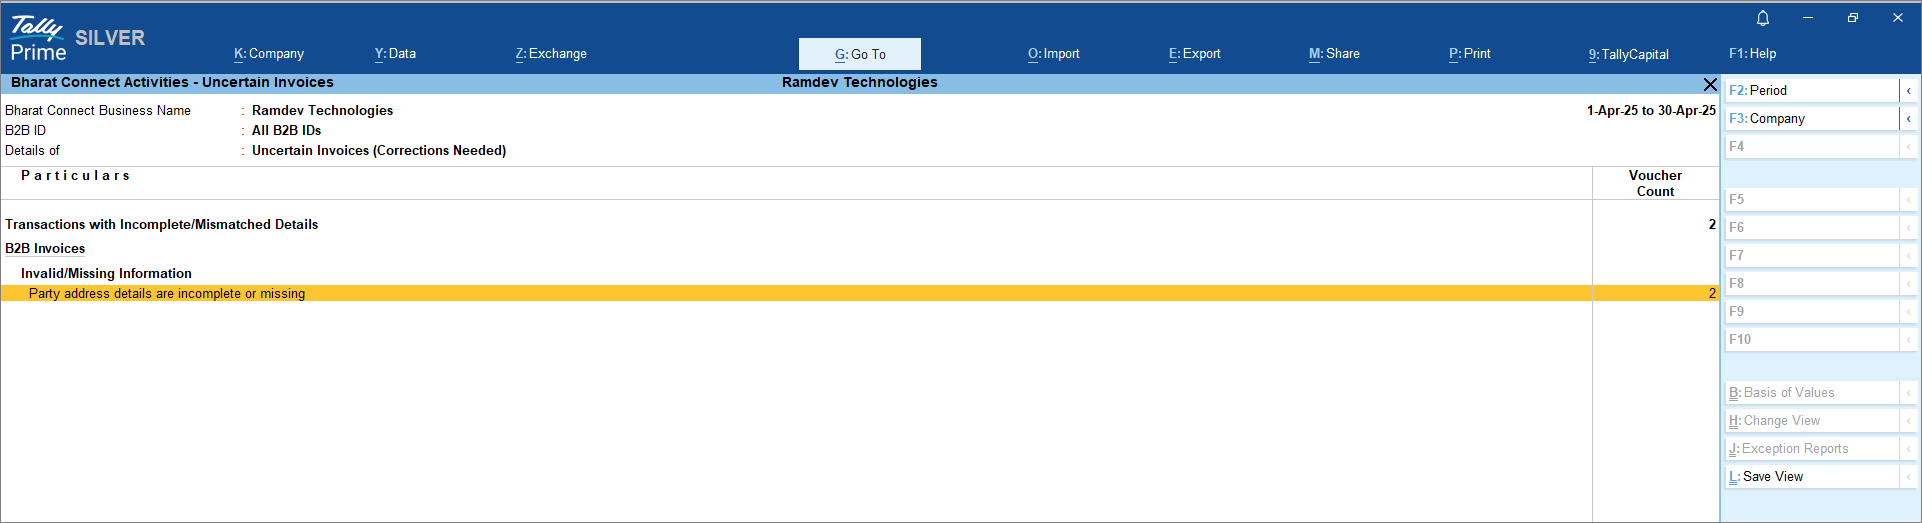1922x523 pixels.
Task: Open the 9: TallyCapital menu
Action: pos(1628,54)
